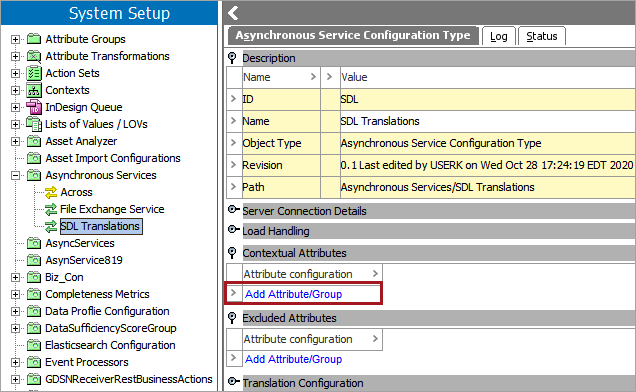
Task: Toggle the Load Handling section open
Action: coord(233,230)
